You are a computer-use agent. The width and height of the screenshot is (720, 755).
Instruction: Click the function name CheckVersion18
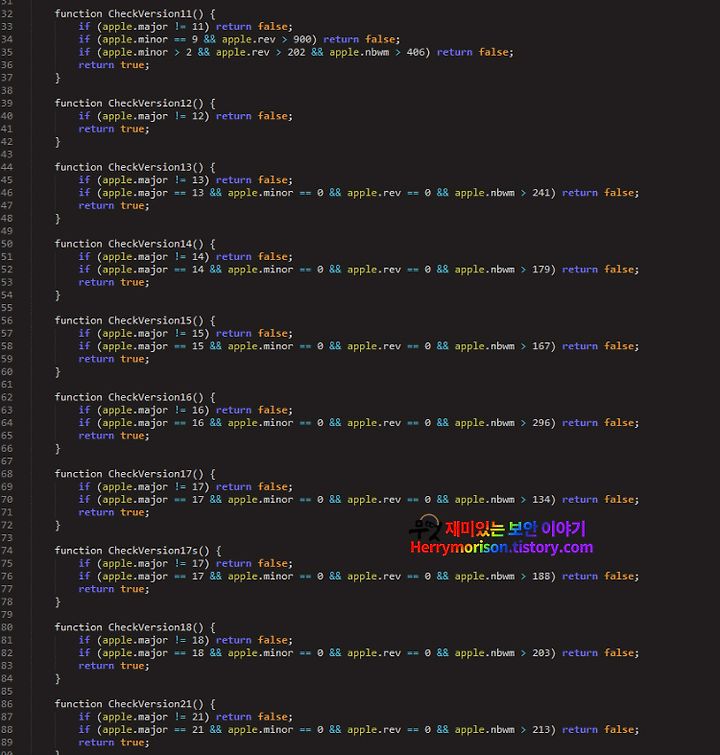click(150, 627)
